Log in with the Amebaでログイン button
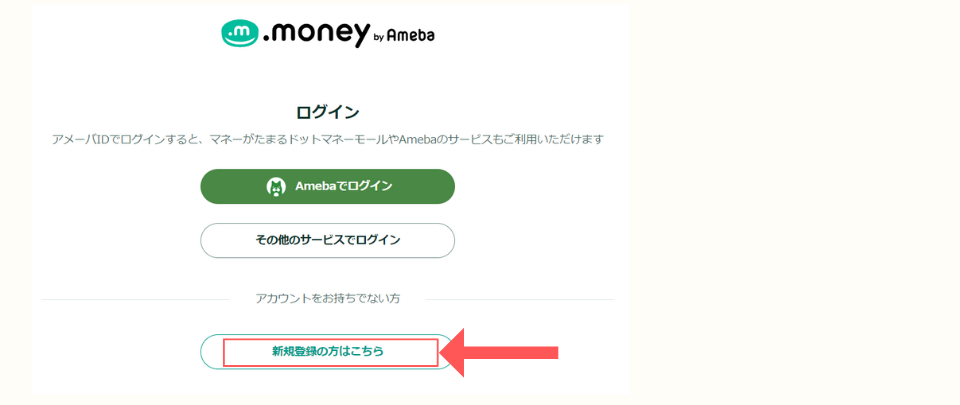The width and height of the screenshot is (960, 405). (x=328, y=187)
